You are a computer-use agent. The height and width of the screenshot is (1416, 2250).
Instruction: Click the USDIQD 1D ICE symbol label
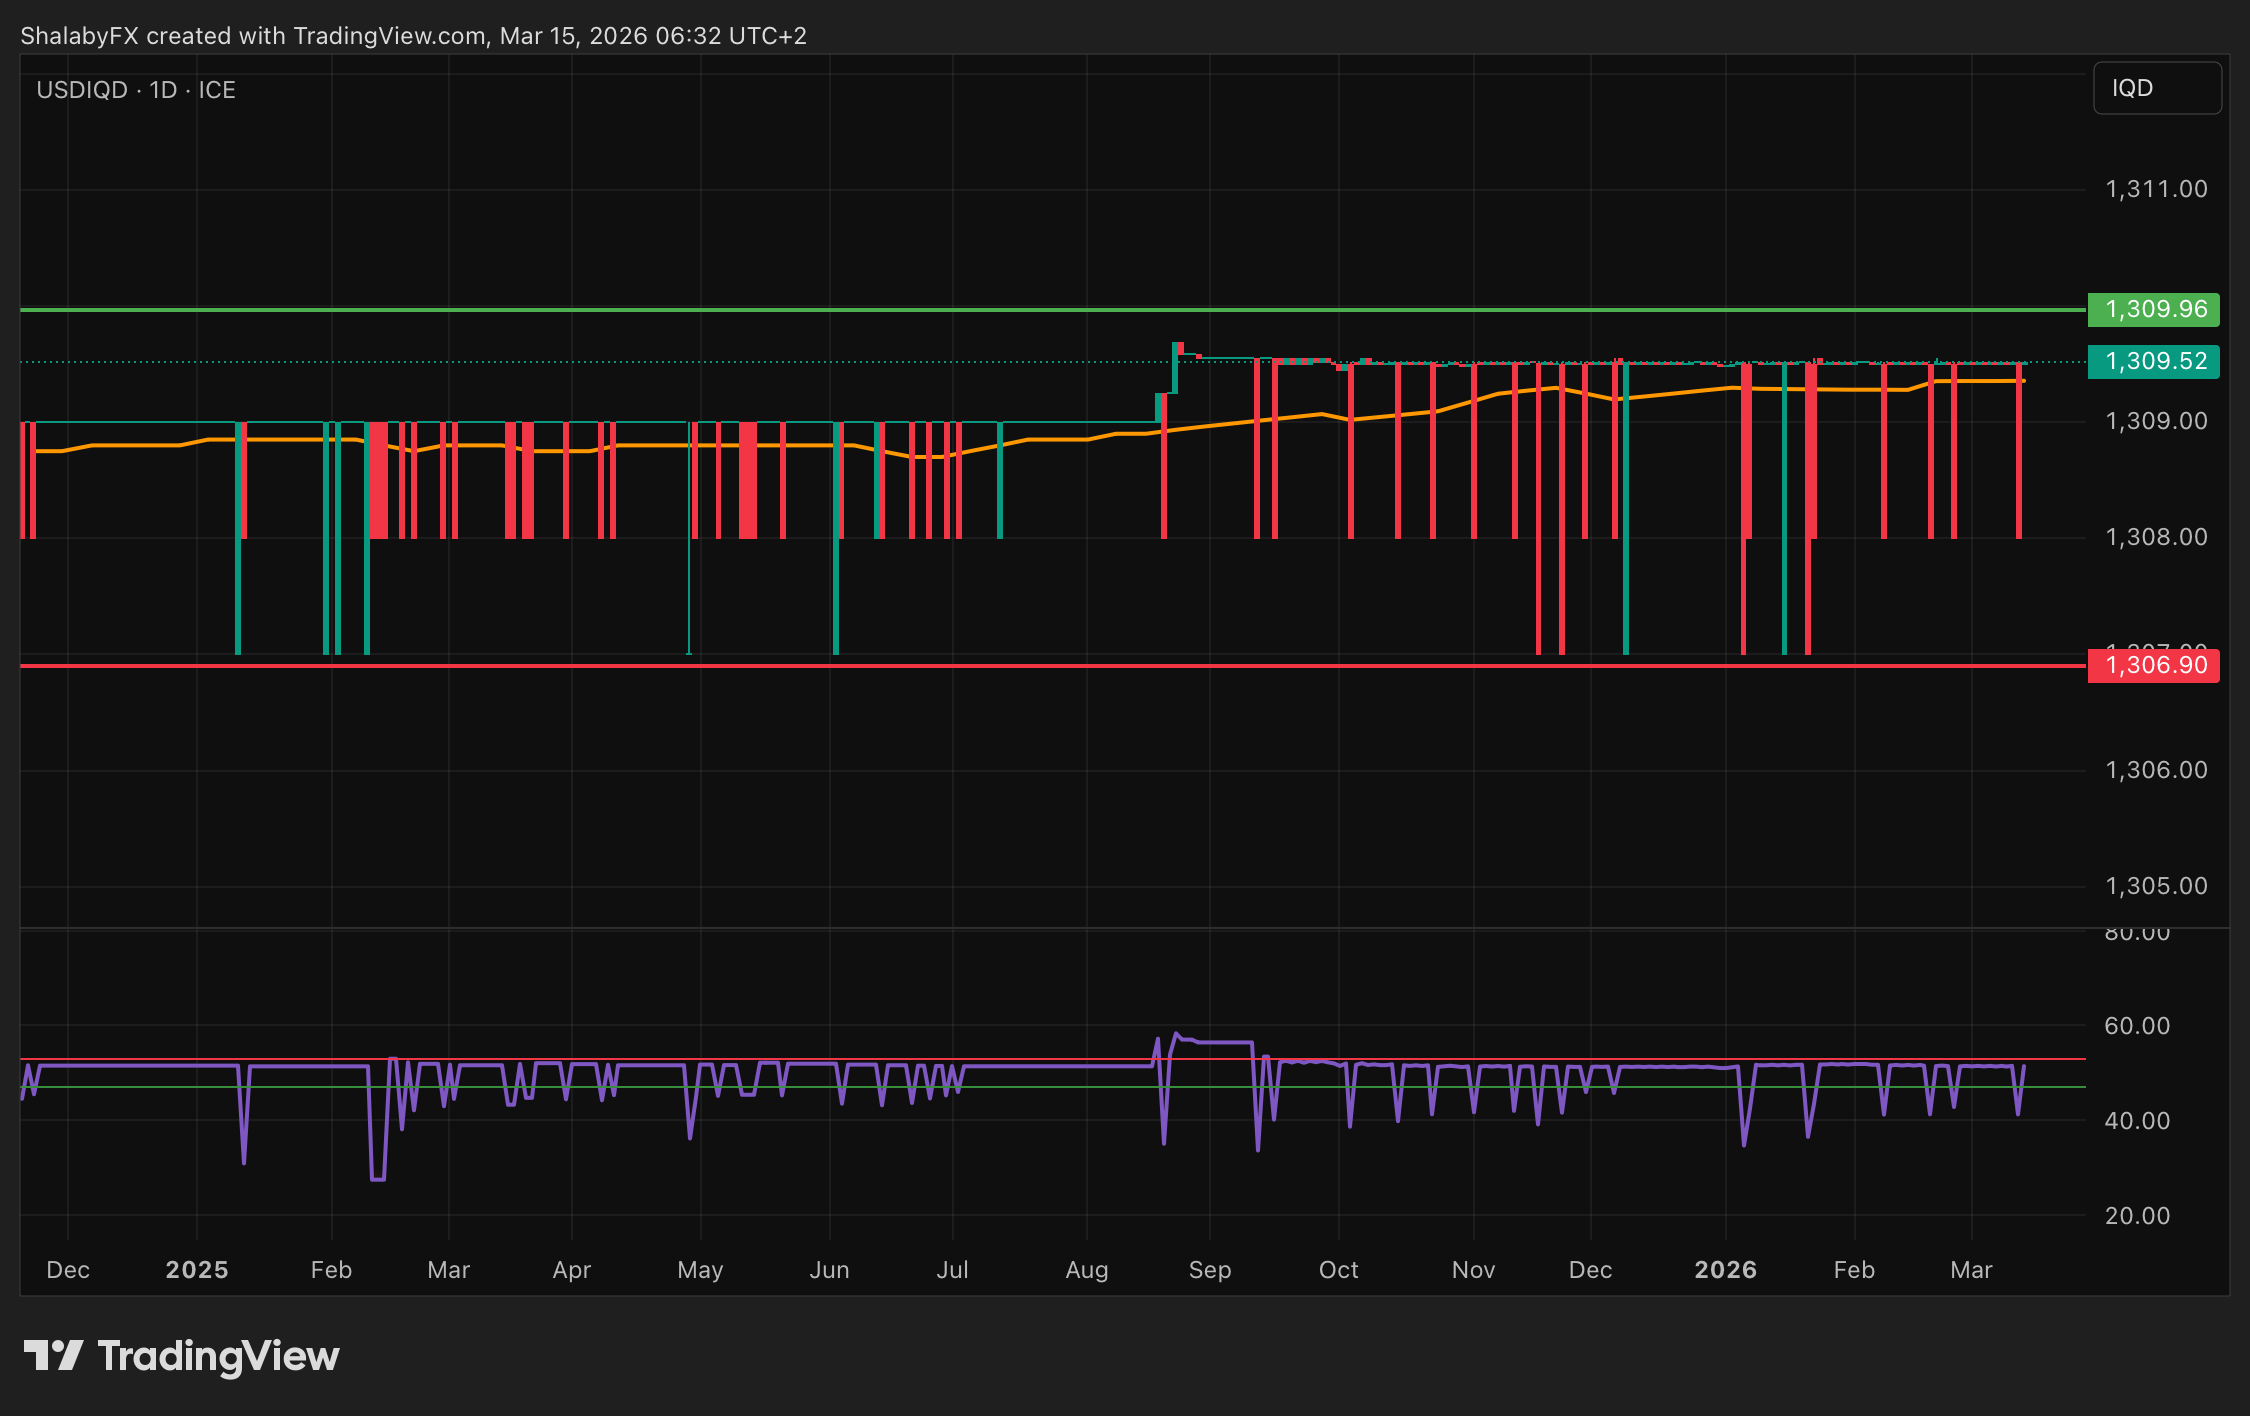point(136,90)
